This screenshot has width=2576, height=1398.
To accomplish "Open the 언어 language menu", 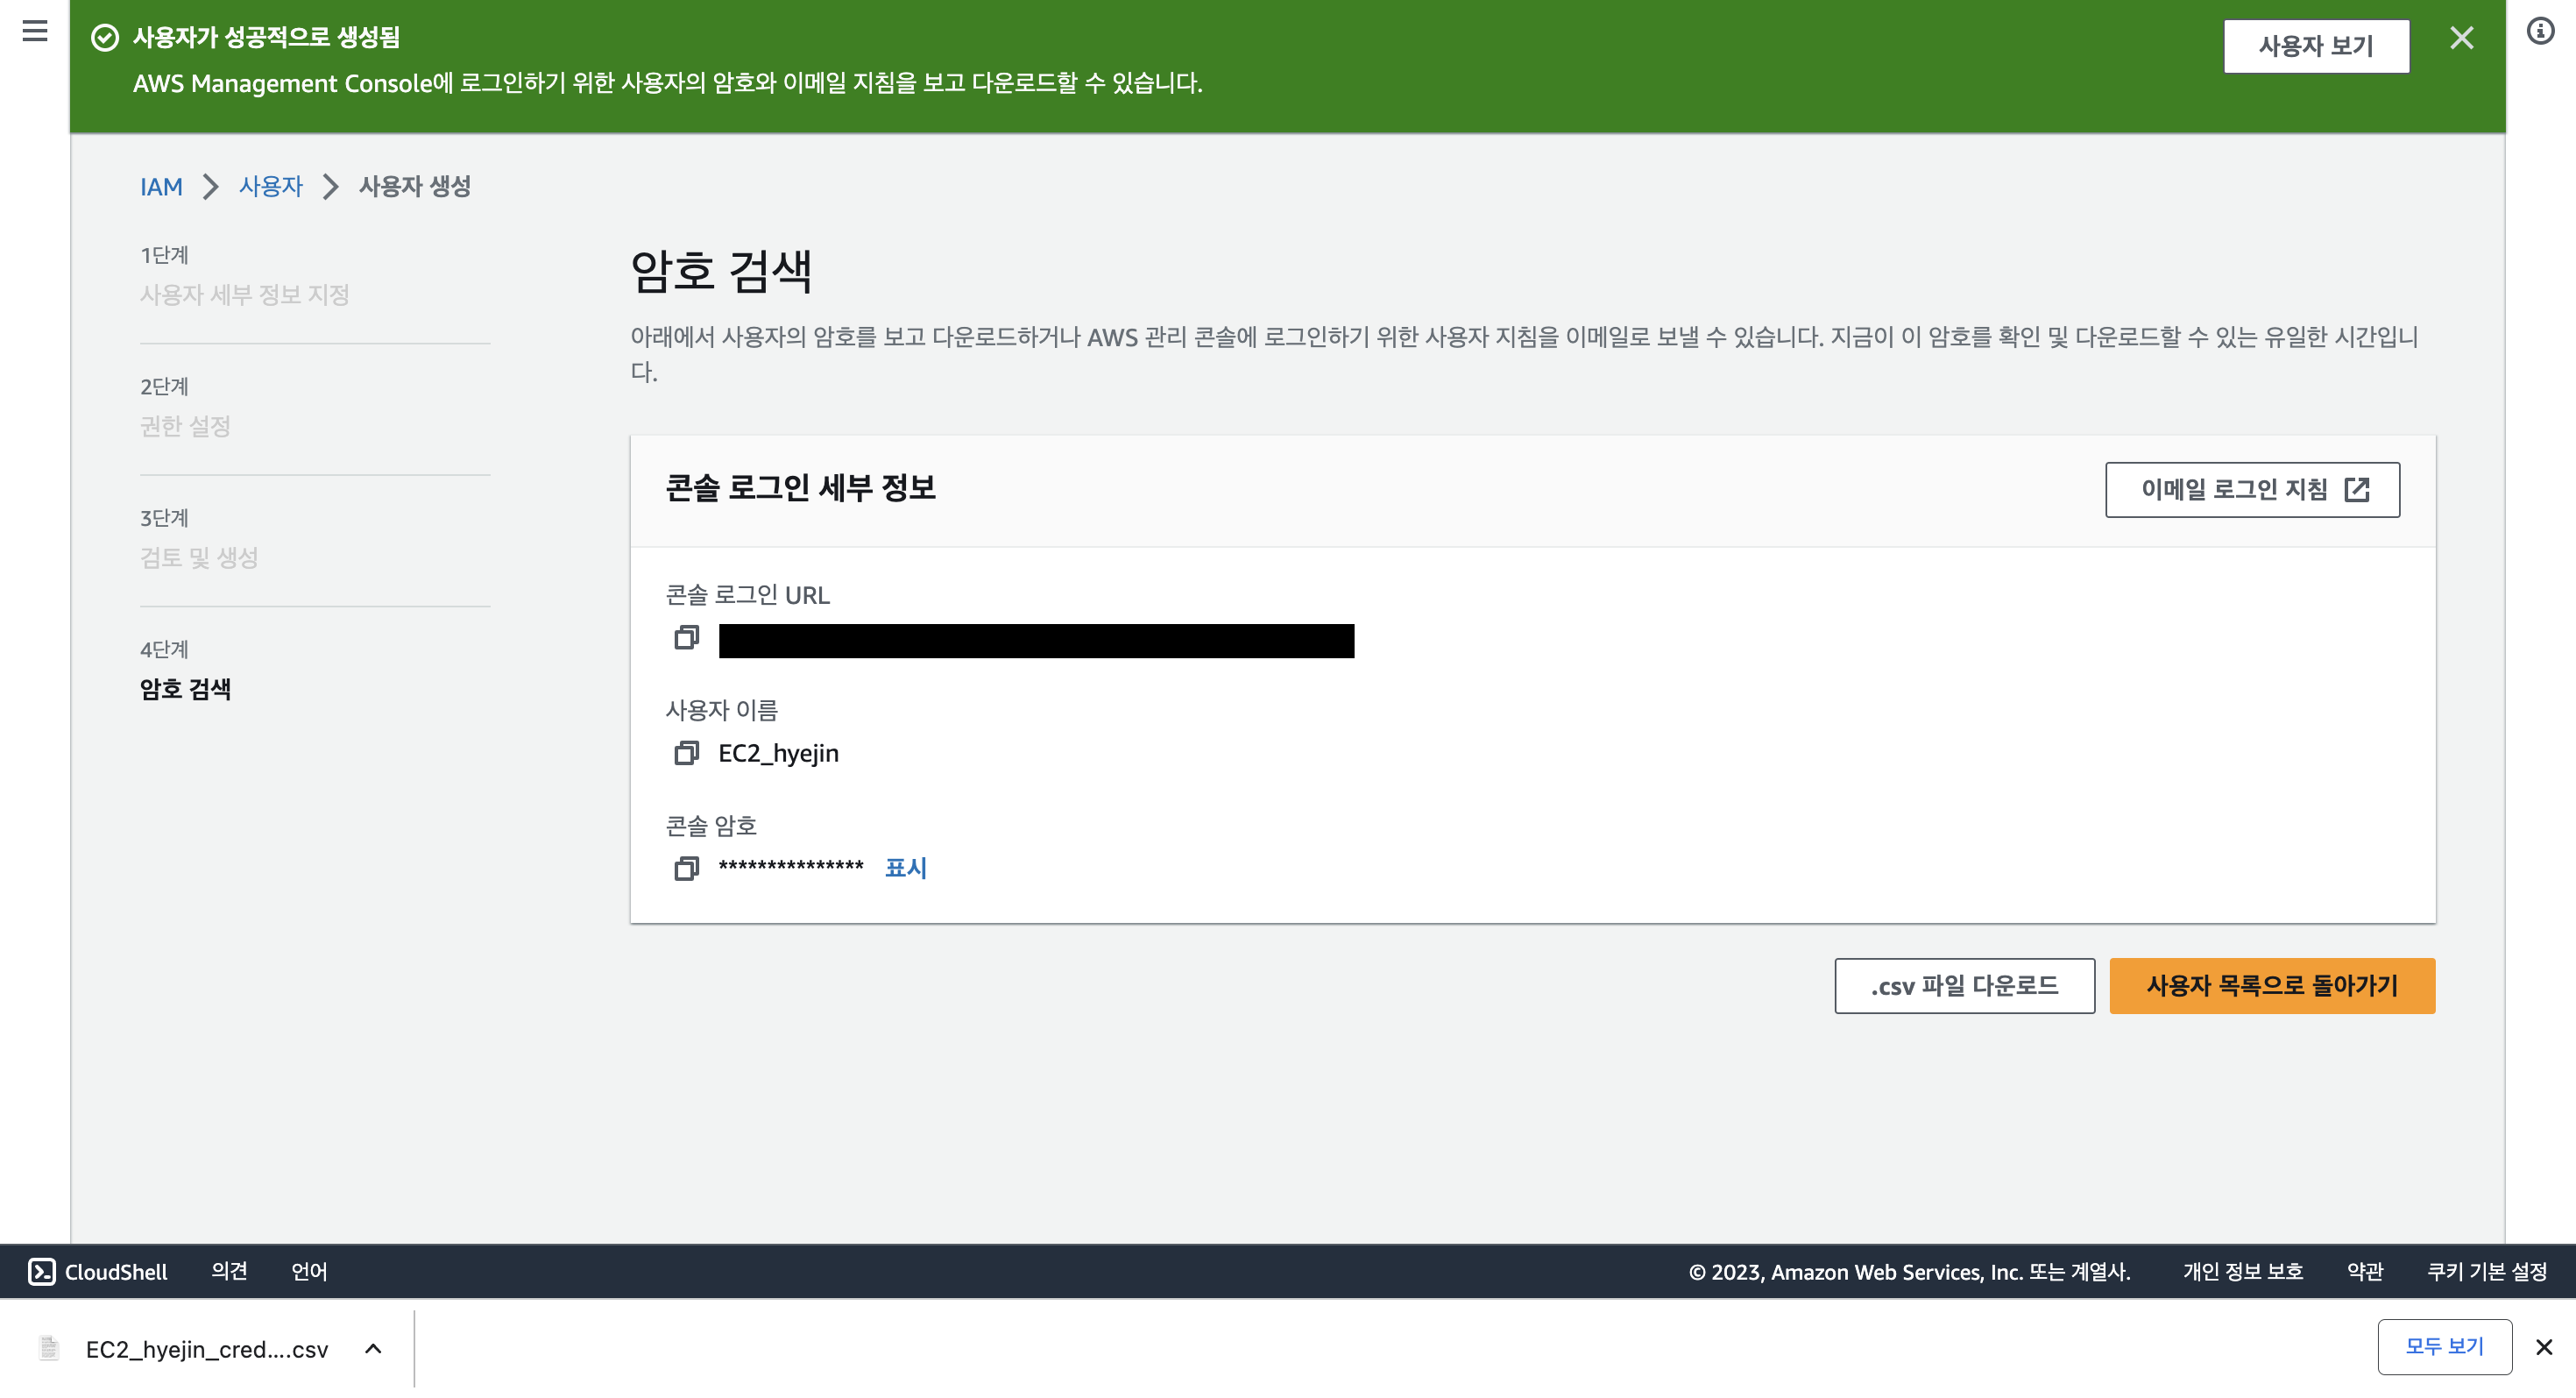I will coord(309,1271).
